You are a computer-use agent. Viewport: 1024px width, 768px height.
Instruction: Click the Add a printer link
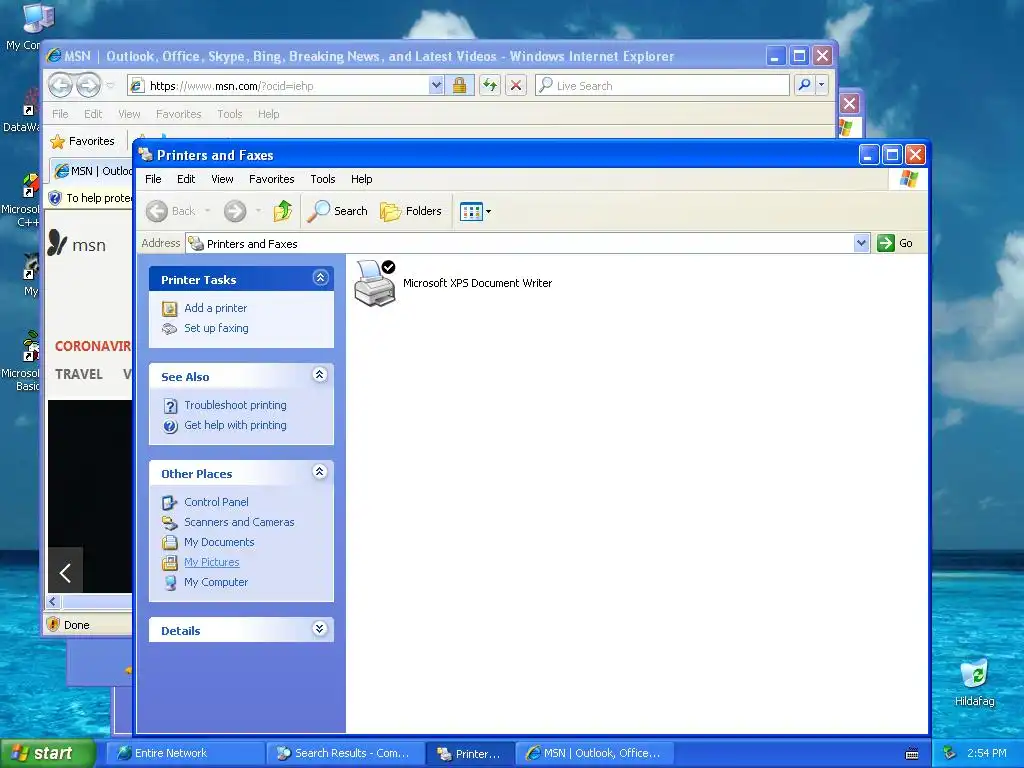pos(216,308)
